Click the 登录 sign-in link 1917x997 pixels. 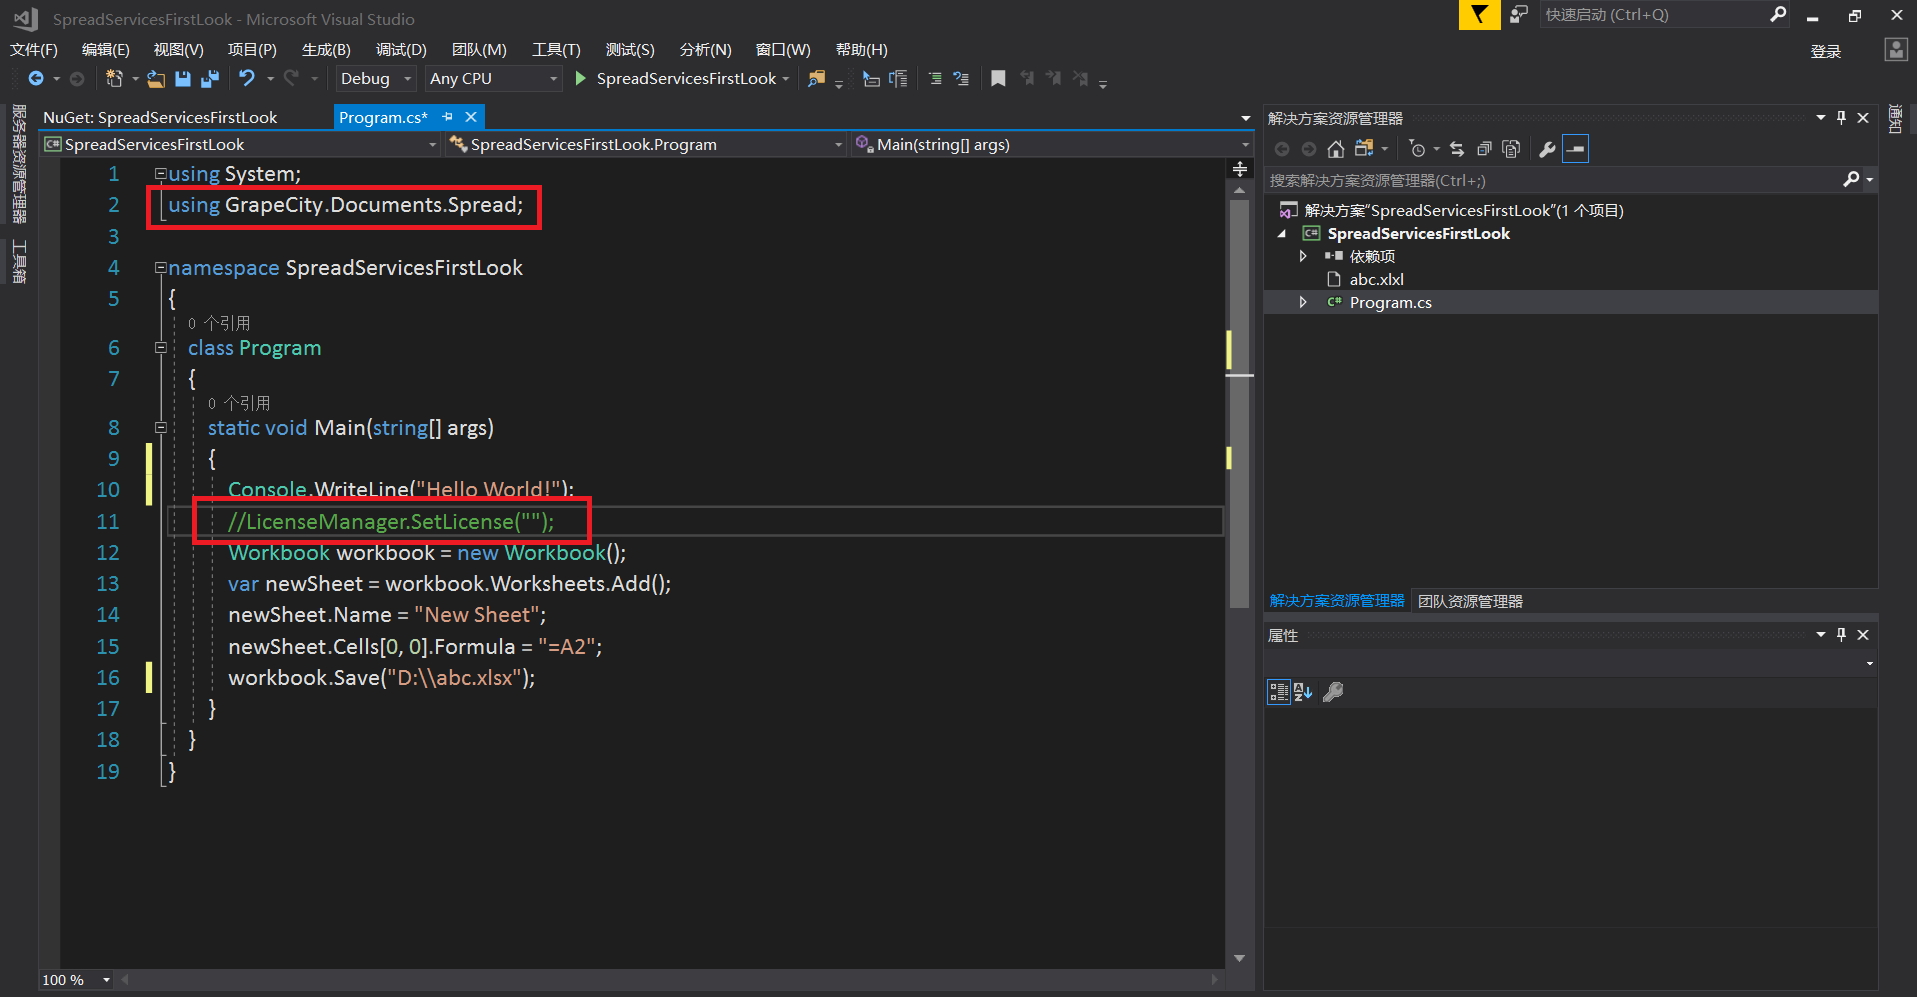pos(1825,52)
